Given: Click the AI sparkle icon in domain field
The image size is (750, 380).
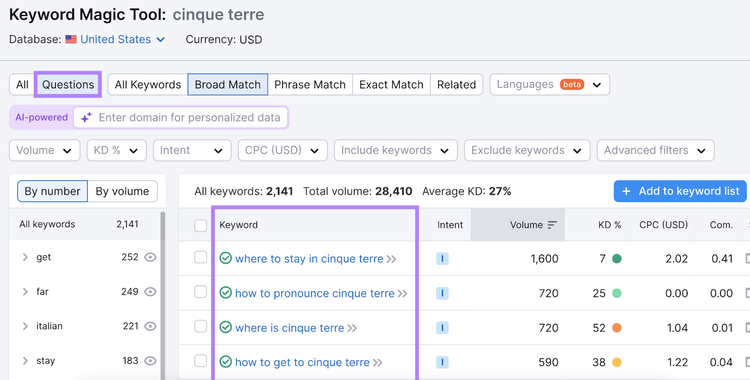Looking at the screenshot, I should [x=86, y=118].
